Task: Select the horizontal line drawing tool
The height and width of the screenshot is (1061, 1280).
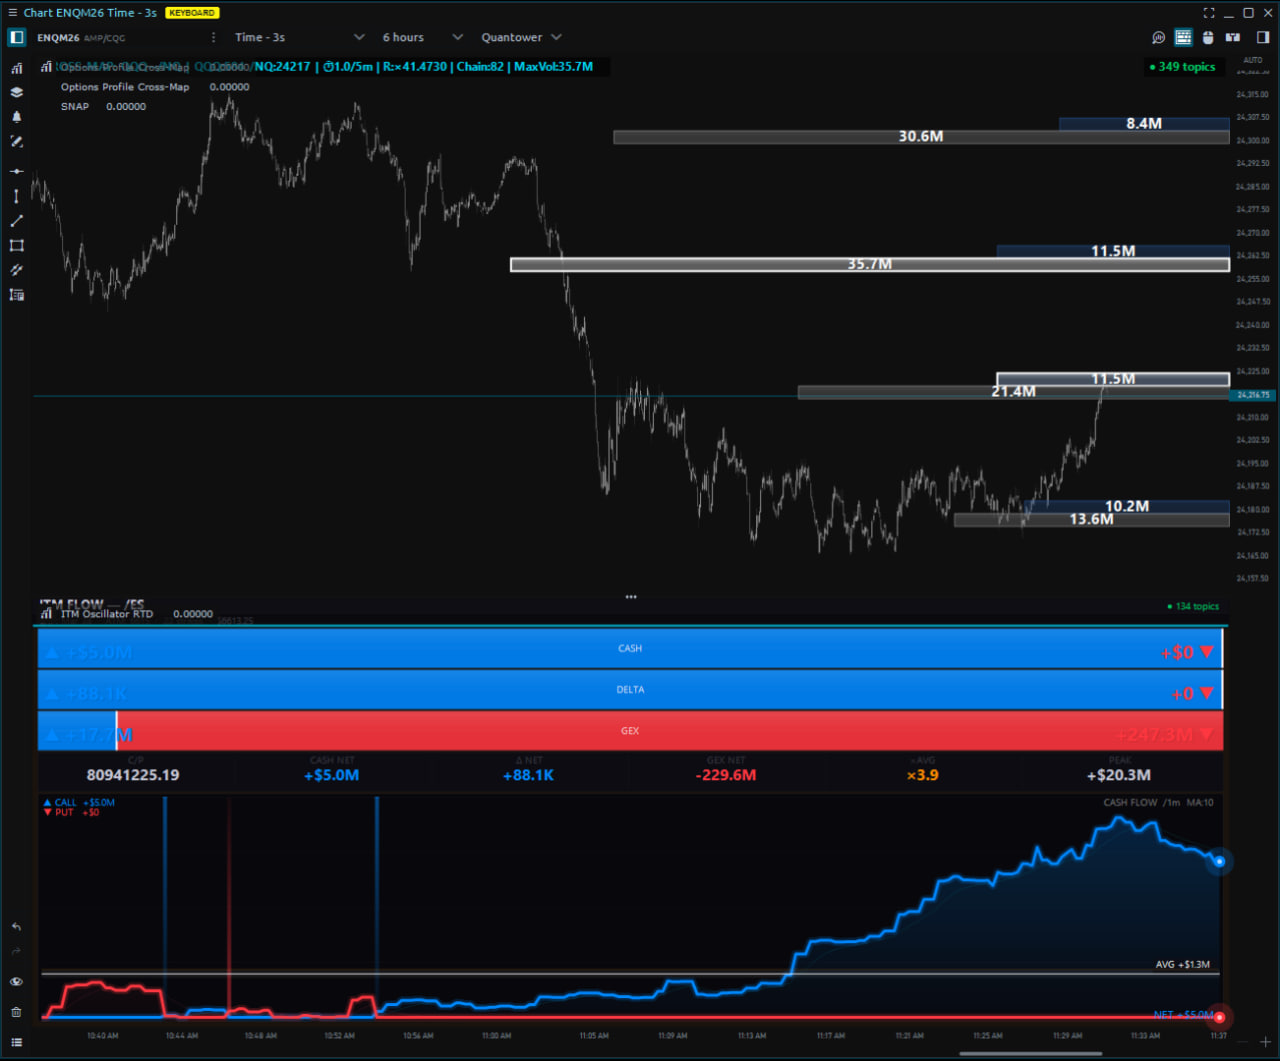Action: click(16, 172)
